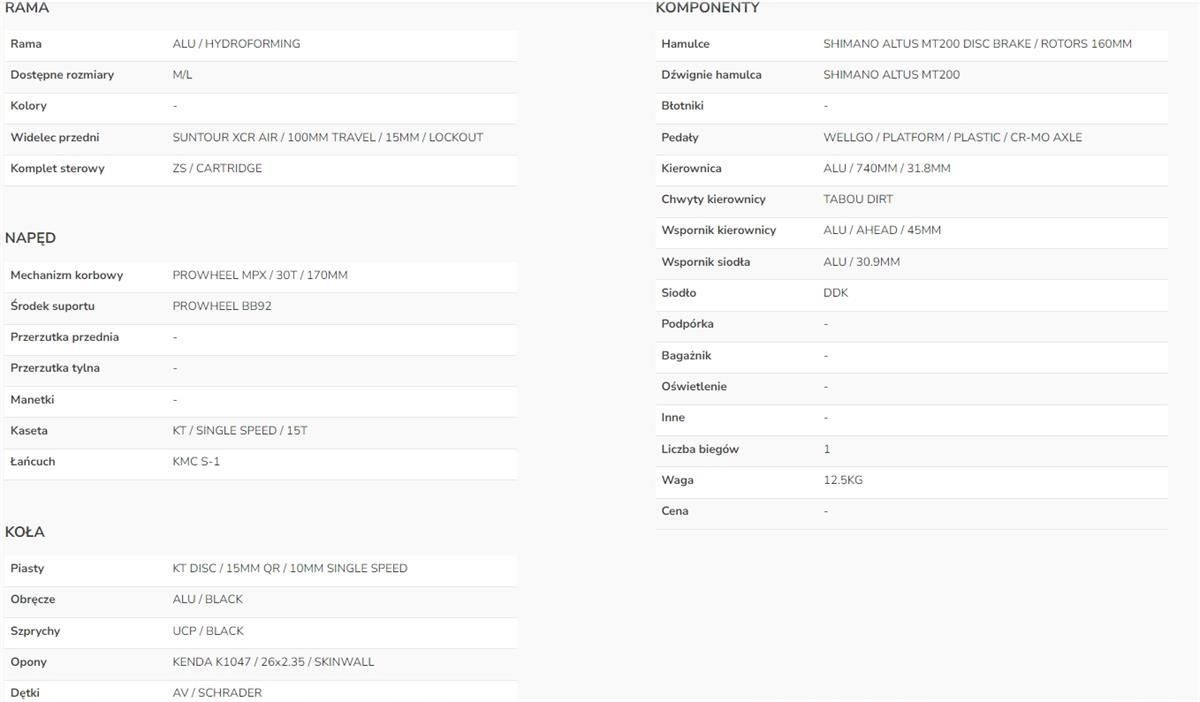This screenshot has width=1200, height=702.
Task: Select the 'Manetki' row label
Action: point(32,400)
